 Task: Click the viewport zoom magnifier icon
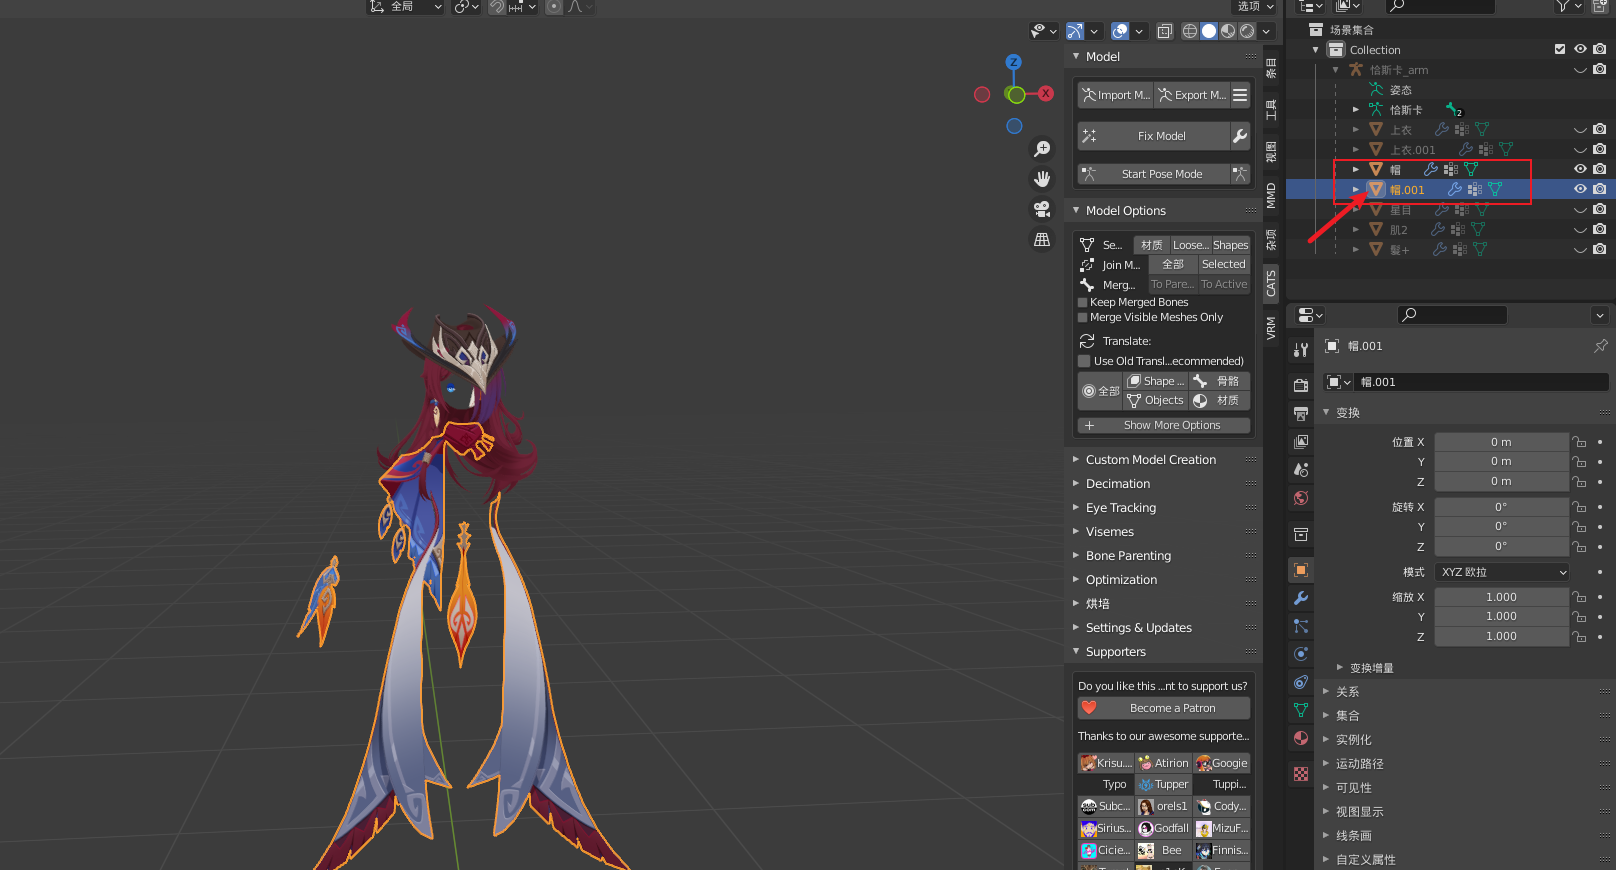coord(1042,149)
